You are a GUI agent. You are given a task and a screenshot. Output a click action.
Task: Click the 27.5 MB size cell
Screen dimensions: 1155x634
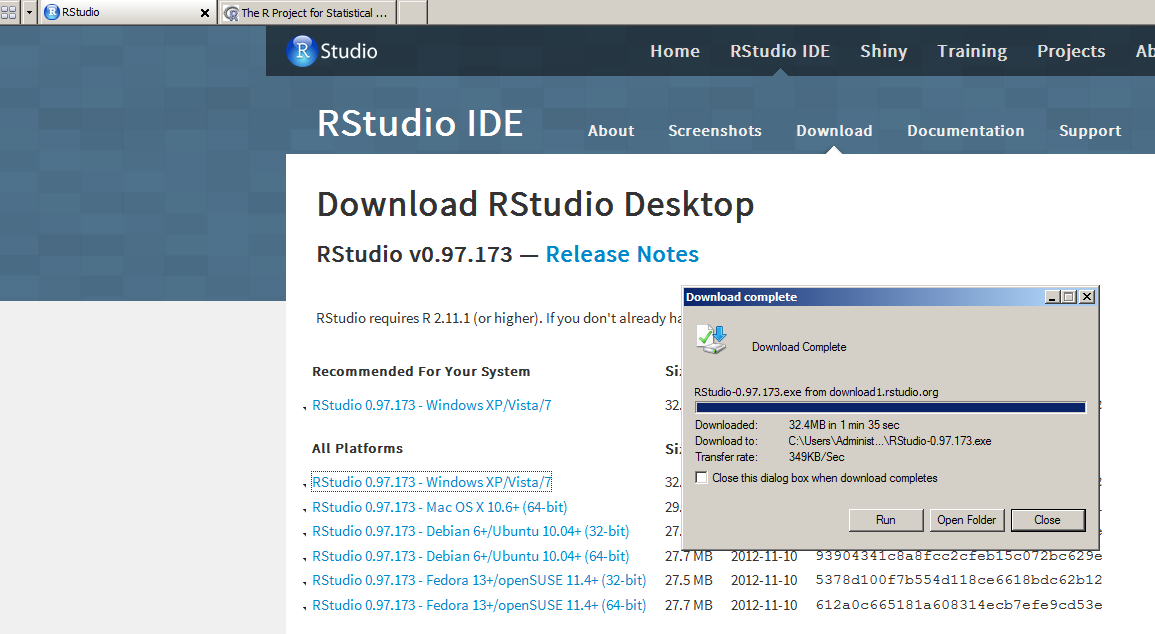tap(689, 580)
